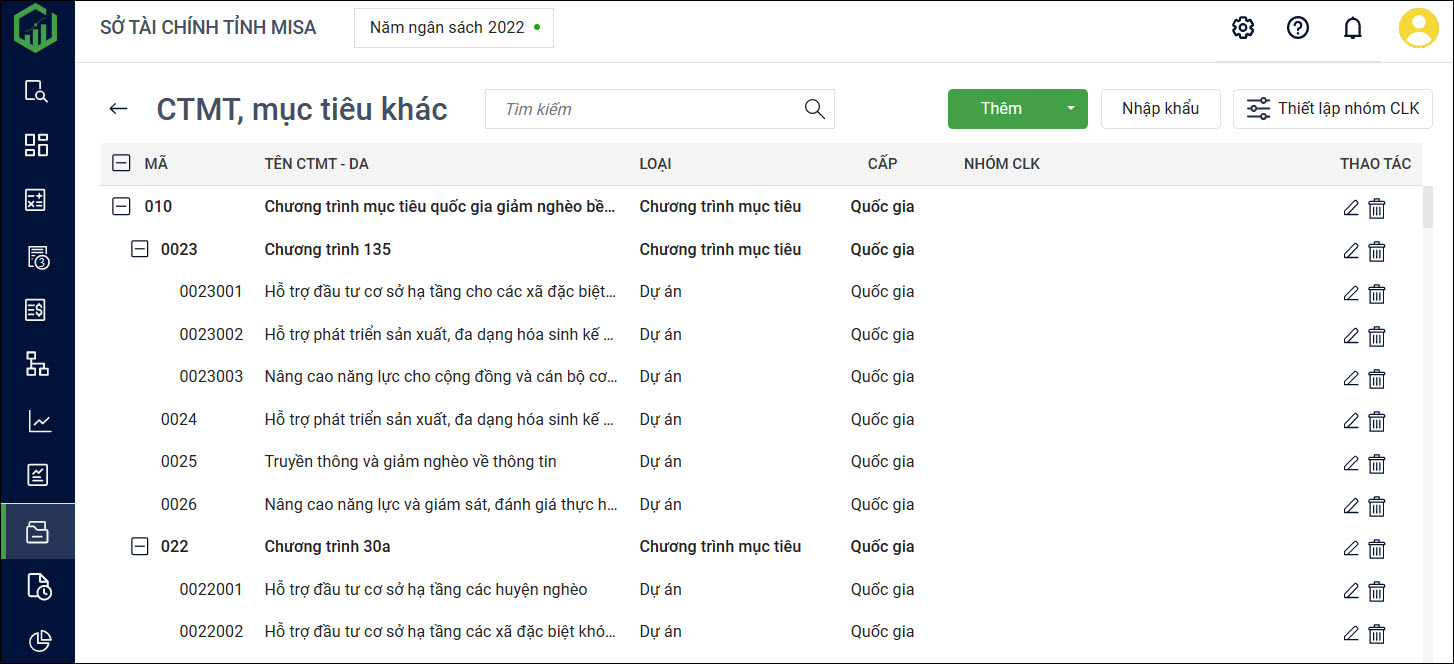This screenshot has height=664, width=1454.
Task: Edit row 010 with pencil icon
Action: tap(1351, 208)
